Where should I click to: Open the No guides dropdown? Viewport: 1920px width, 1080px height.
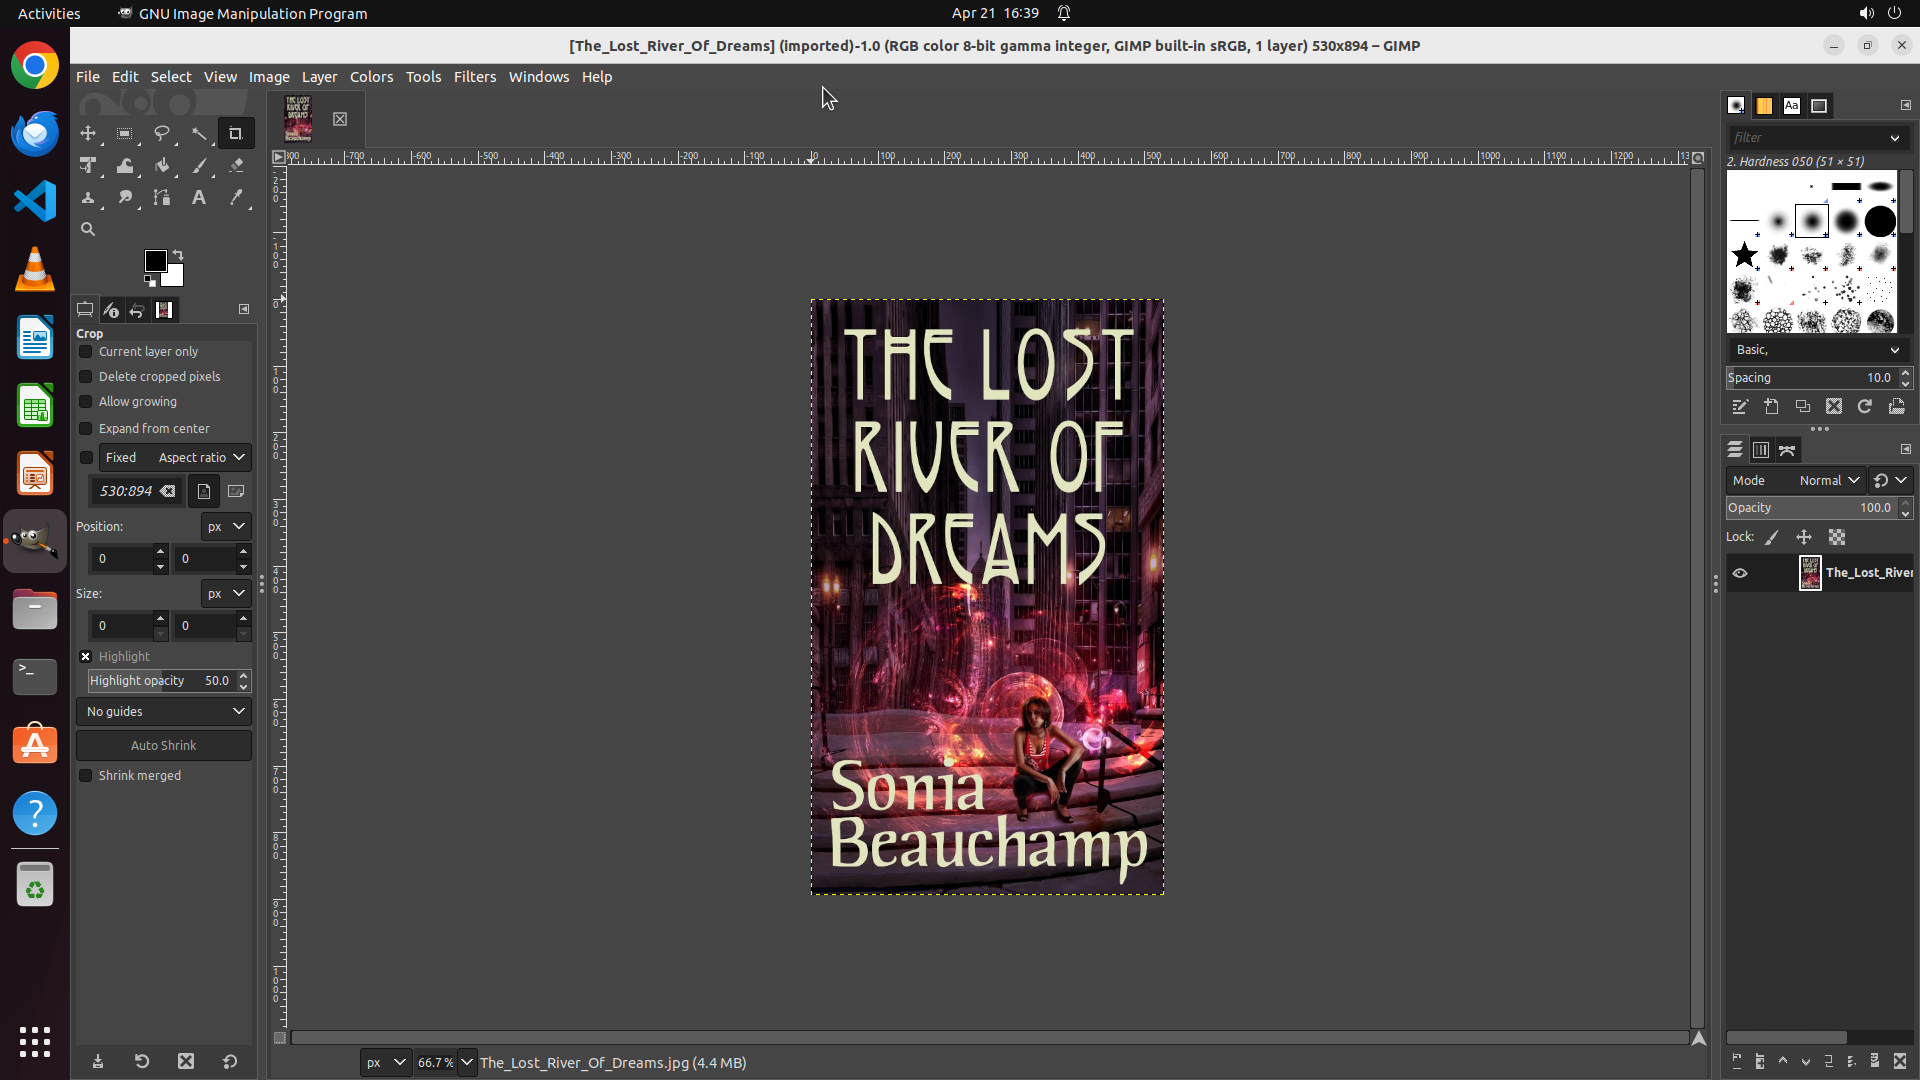pyautogui.click(x=164, y=712)
